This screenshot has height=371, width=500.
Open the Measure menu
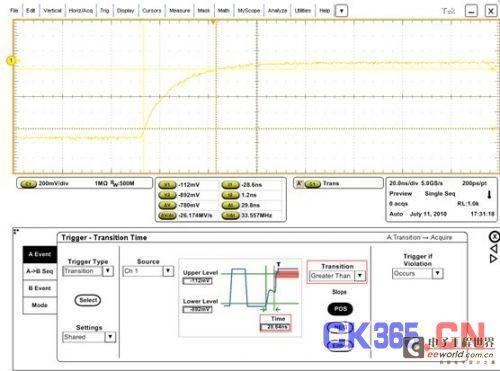tap(179, 11)
